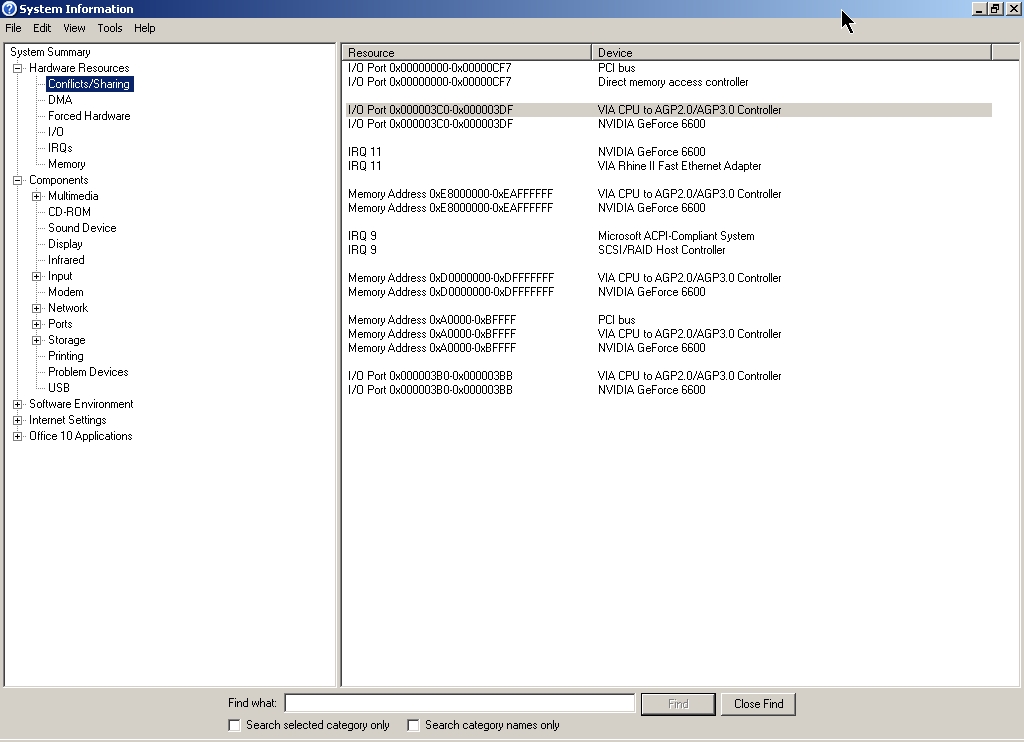
Task: Expand the Storage node
Action: click(37, 340)
